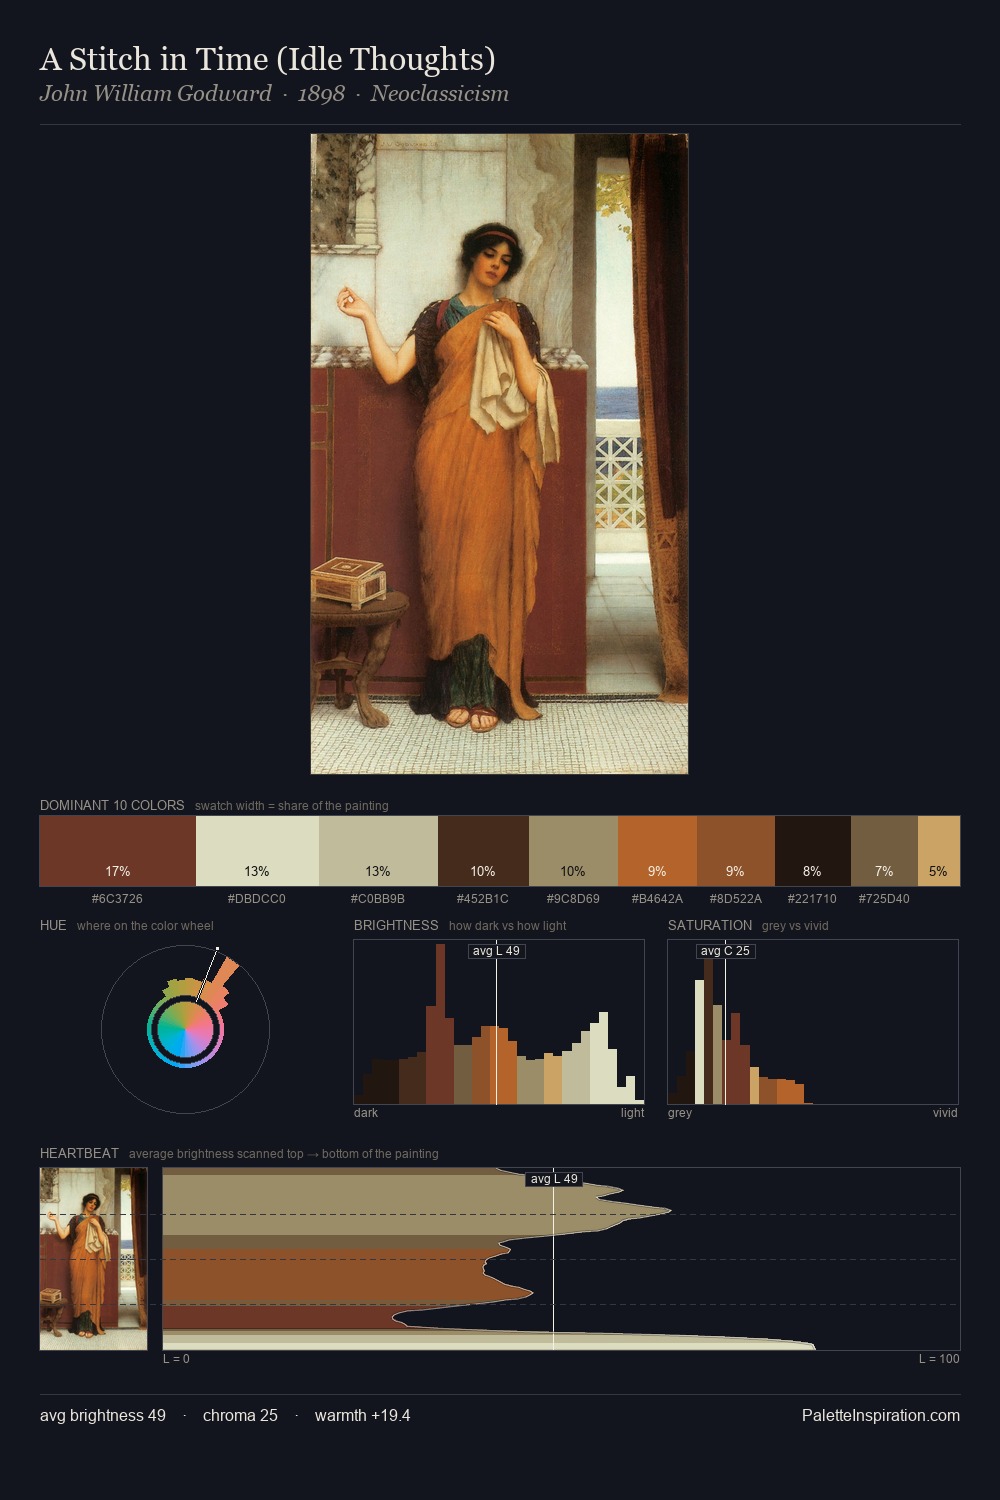Open the main painting image
The width and height of the screenshot is (1000, 1500).
coord(499,454)
